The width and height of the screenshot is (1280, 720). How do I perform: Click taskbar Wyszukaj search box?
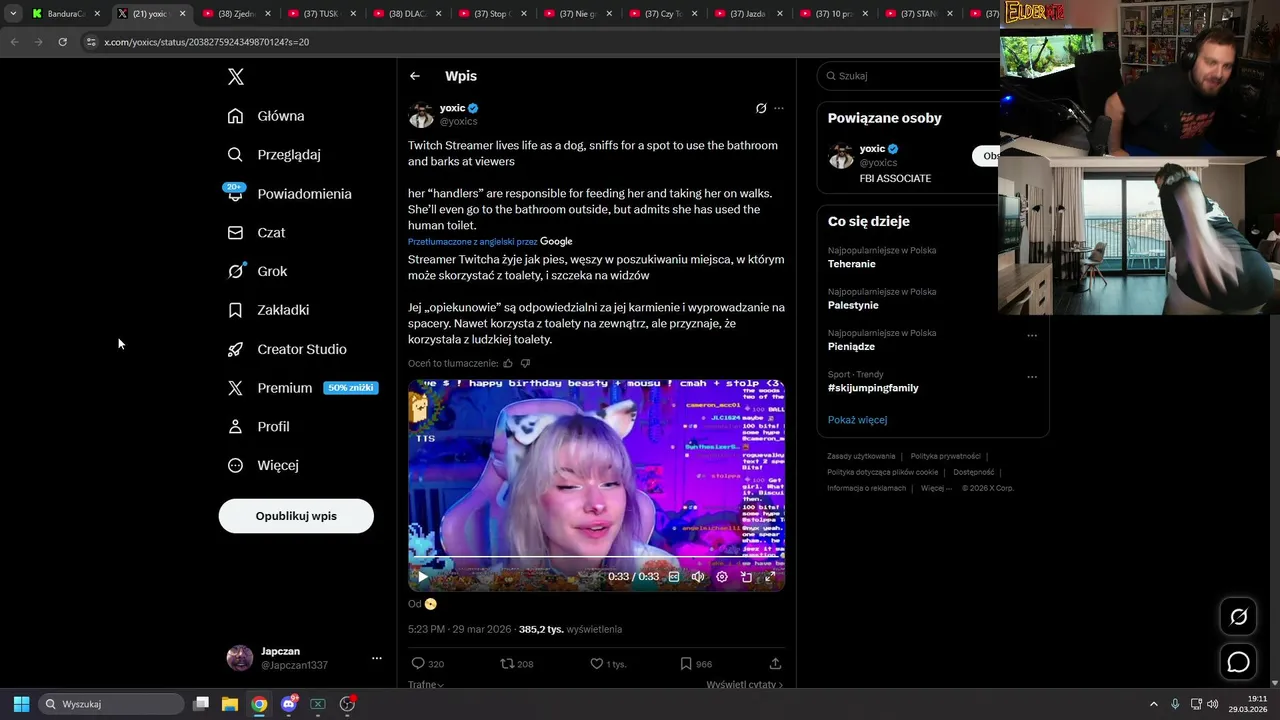112,704
